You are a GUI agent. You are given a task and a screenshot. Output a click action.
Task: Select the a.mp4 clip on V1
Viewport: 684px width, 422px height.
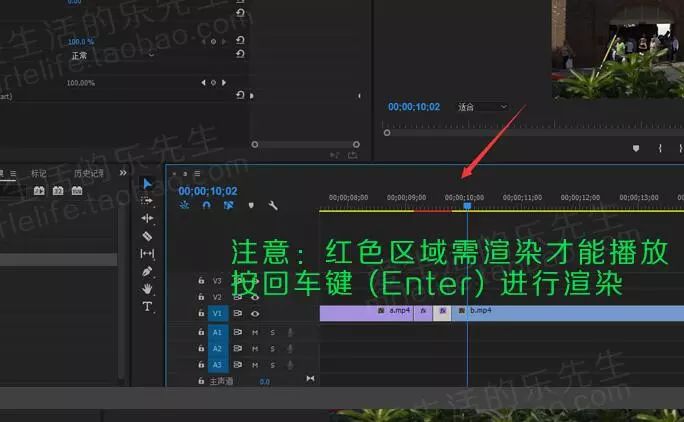point(366,313)
